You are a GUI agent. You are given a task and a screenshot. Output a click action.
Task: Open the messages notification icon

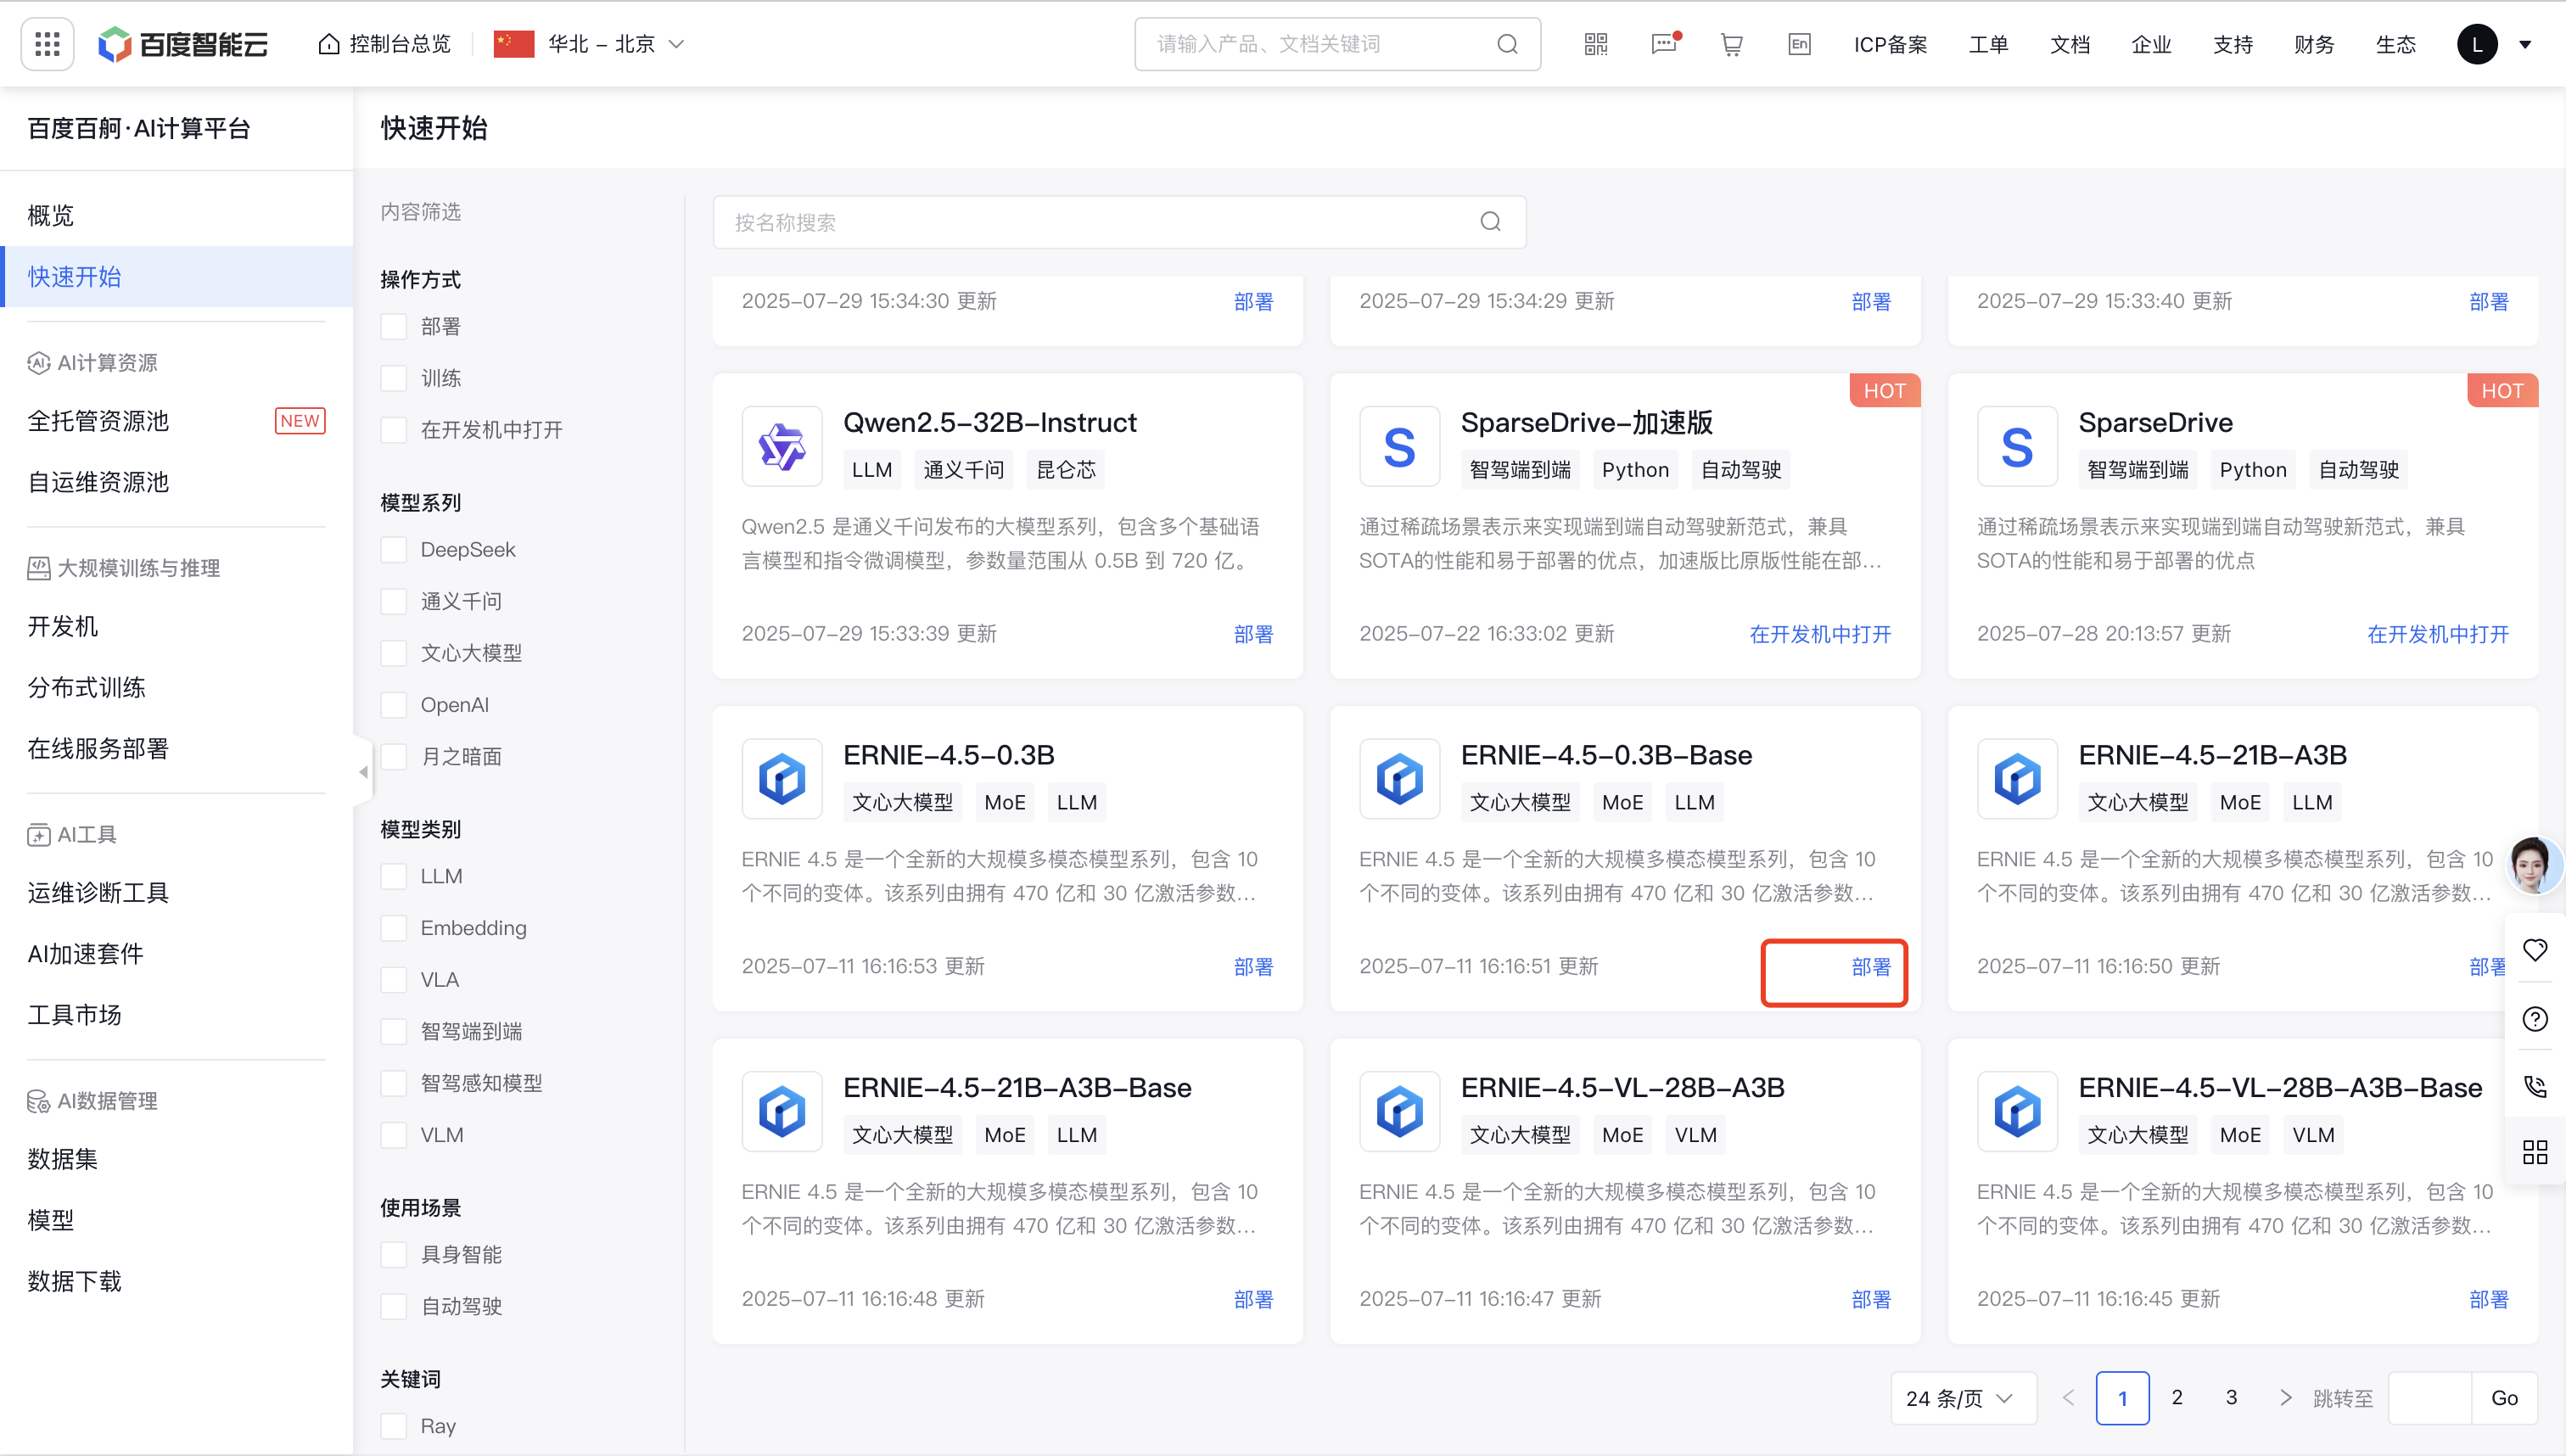click(1664, 44)
